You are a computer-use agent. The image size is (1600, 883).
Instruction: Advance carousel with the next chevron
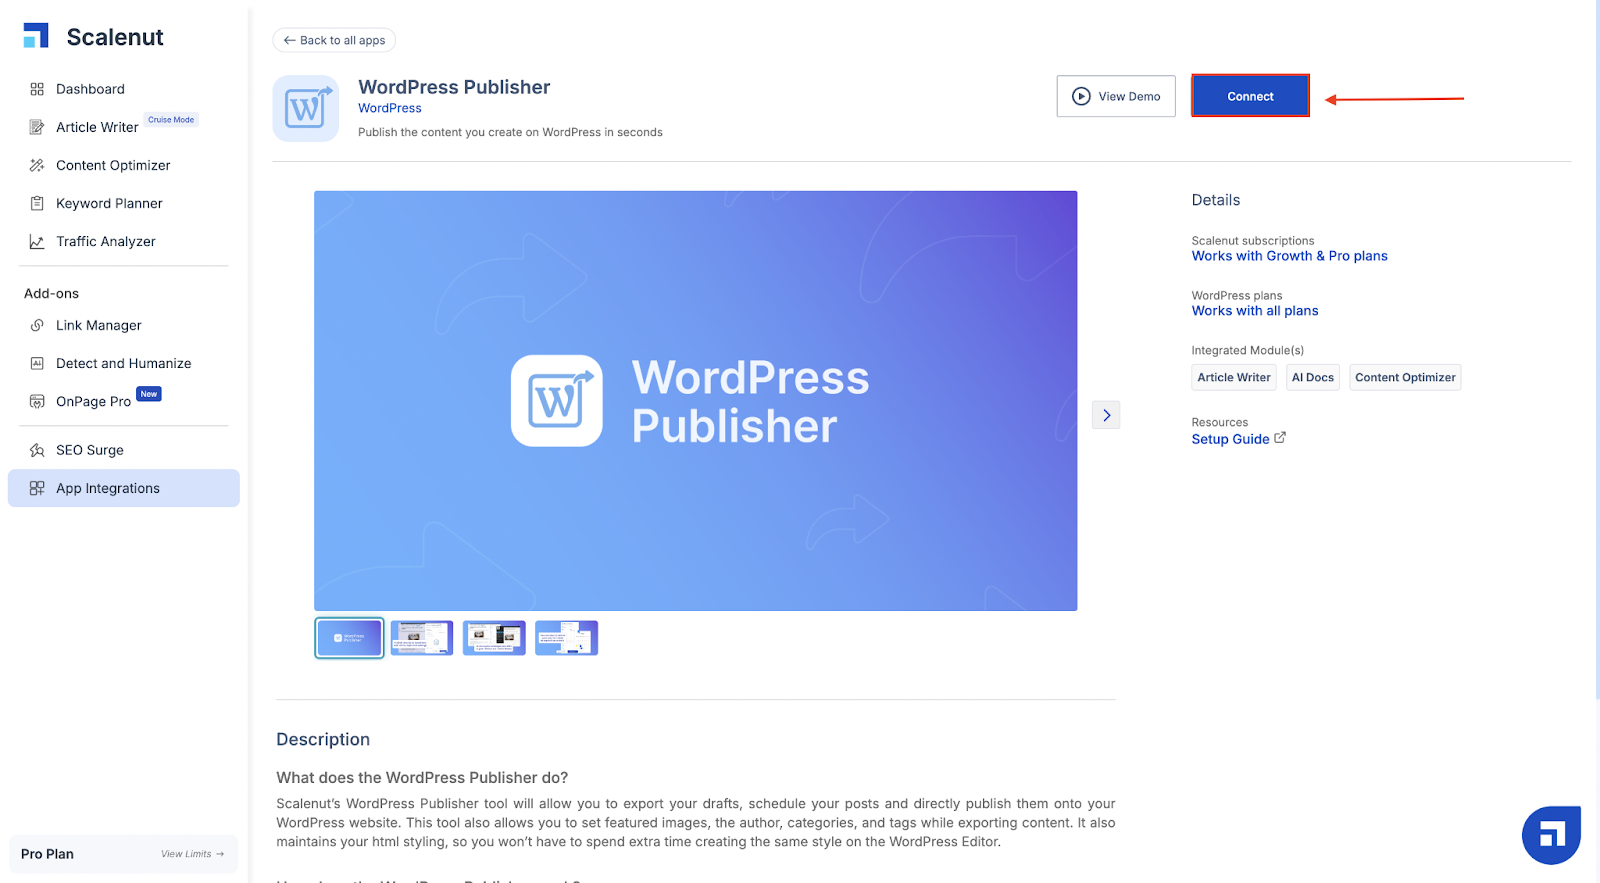point(1106,415)
